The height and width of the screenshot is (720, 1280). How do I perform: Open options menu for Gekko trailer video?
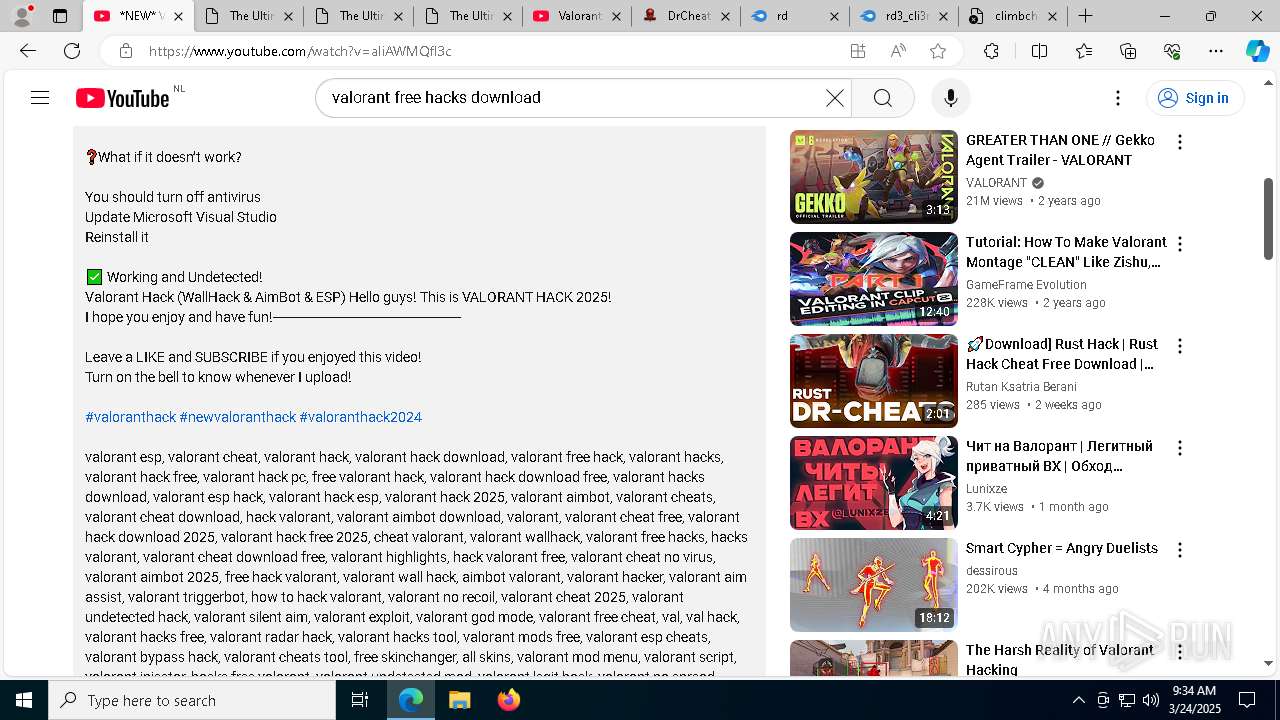coord(1180,142)
